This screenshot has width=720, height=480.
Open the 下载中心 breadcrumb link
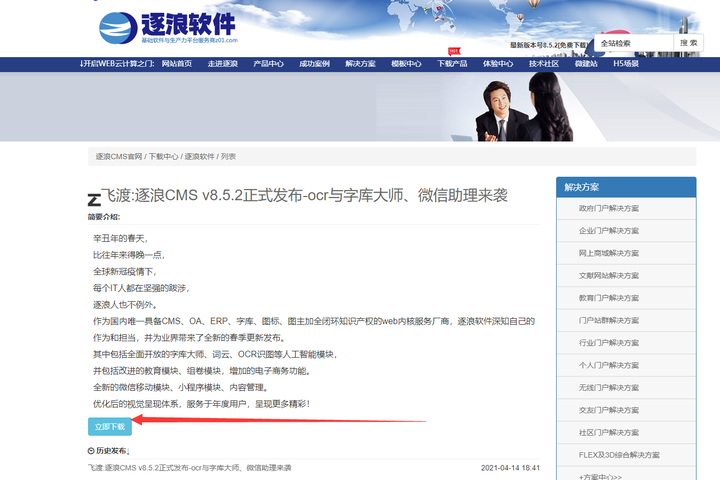point(163,157)
